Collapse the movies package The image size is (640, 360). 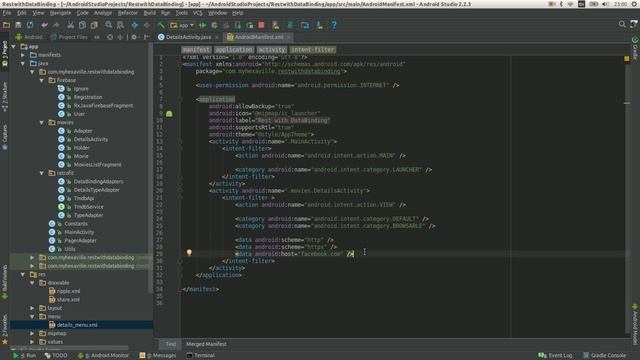coord(42,122)
